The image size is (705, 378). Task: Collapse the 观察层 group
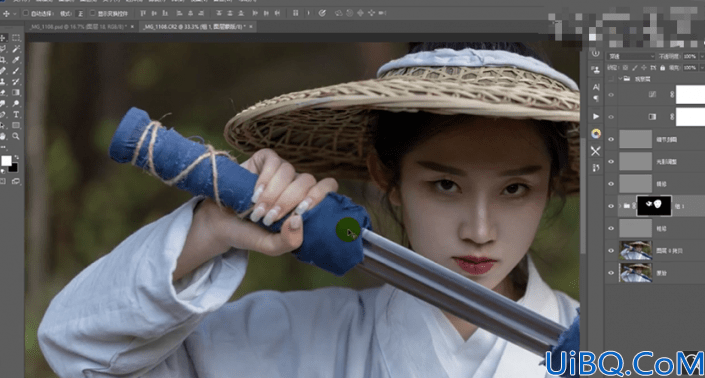(620, 79)
